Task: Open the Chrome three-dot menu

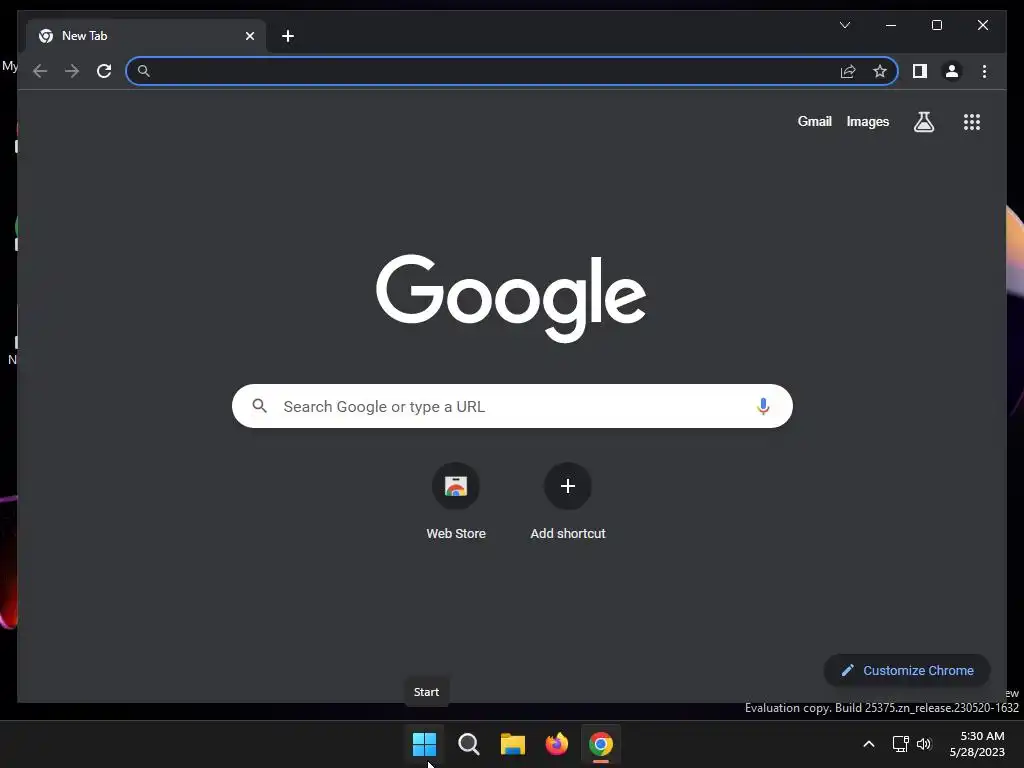Action: (984, 71)
